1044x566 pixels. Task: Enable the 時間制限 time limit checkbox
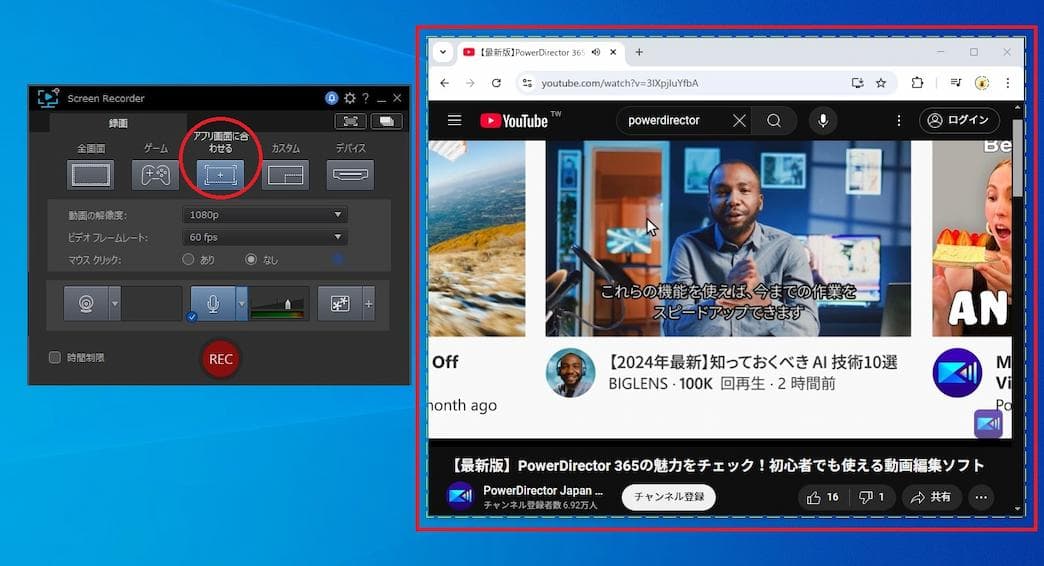55,358
